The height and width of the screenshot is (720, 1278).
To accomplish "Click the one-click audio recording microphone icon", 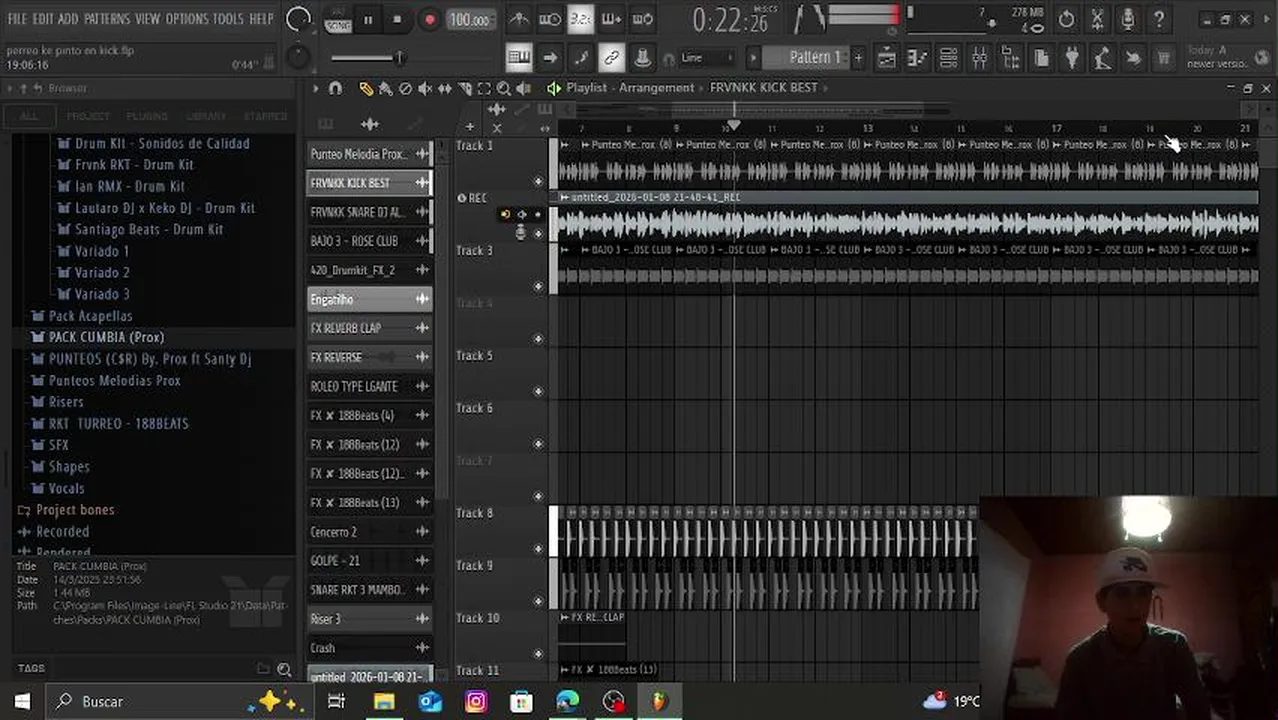I will [x=1128, y=19].
